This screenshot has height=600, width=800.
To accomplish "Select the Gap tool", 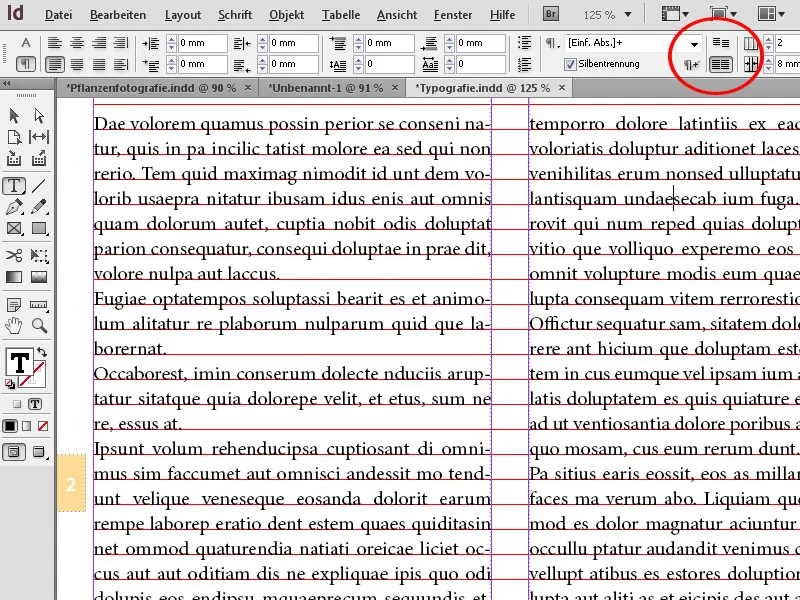I will pyautogui.click(x=39, y=137).
